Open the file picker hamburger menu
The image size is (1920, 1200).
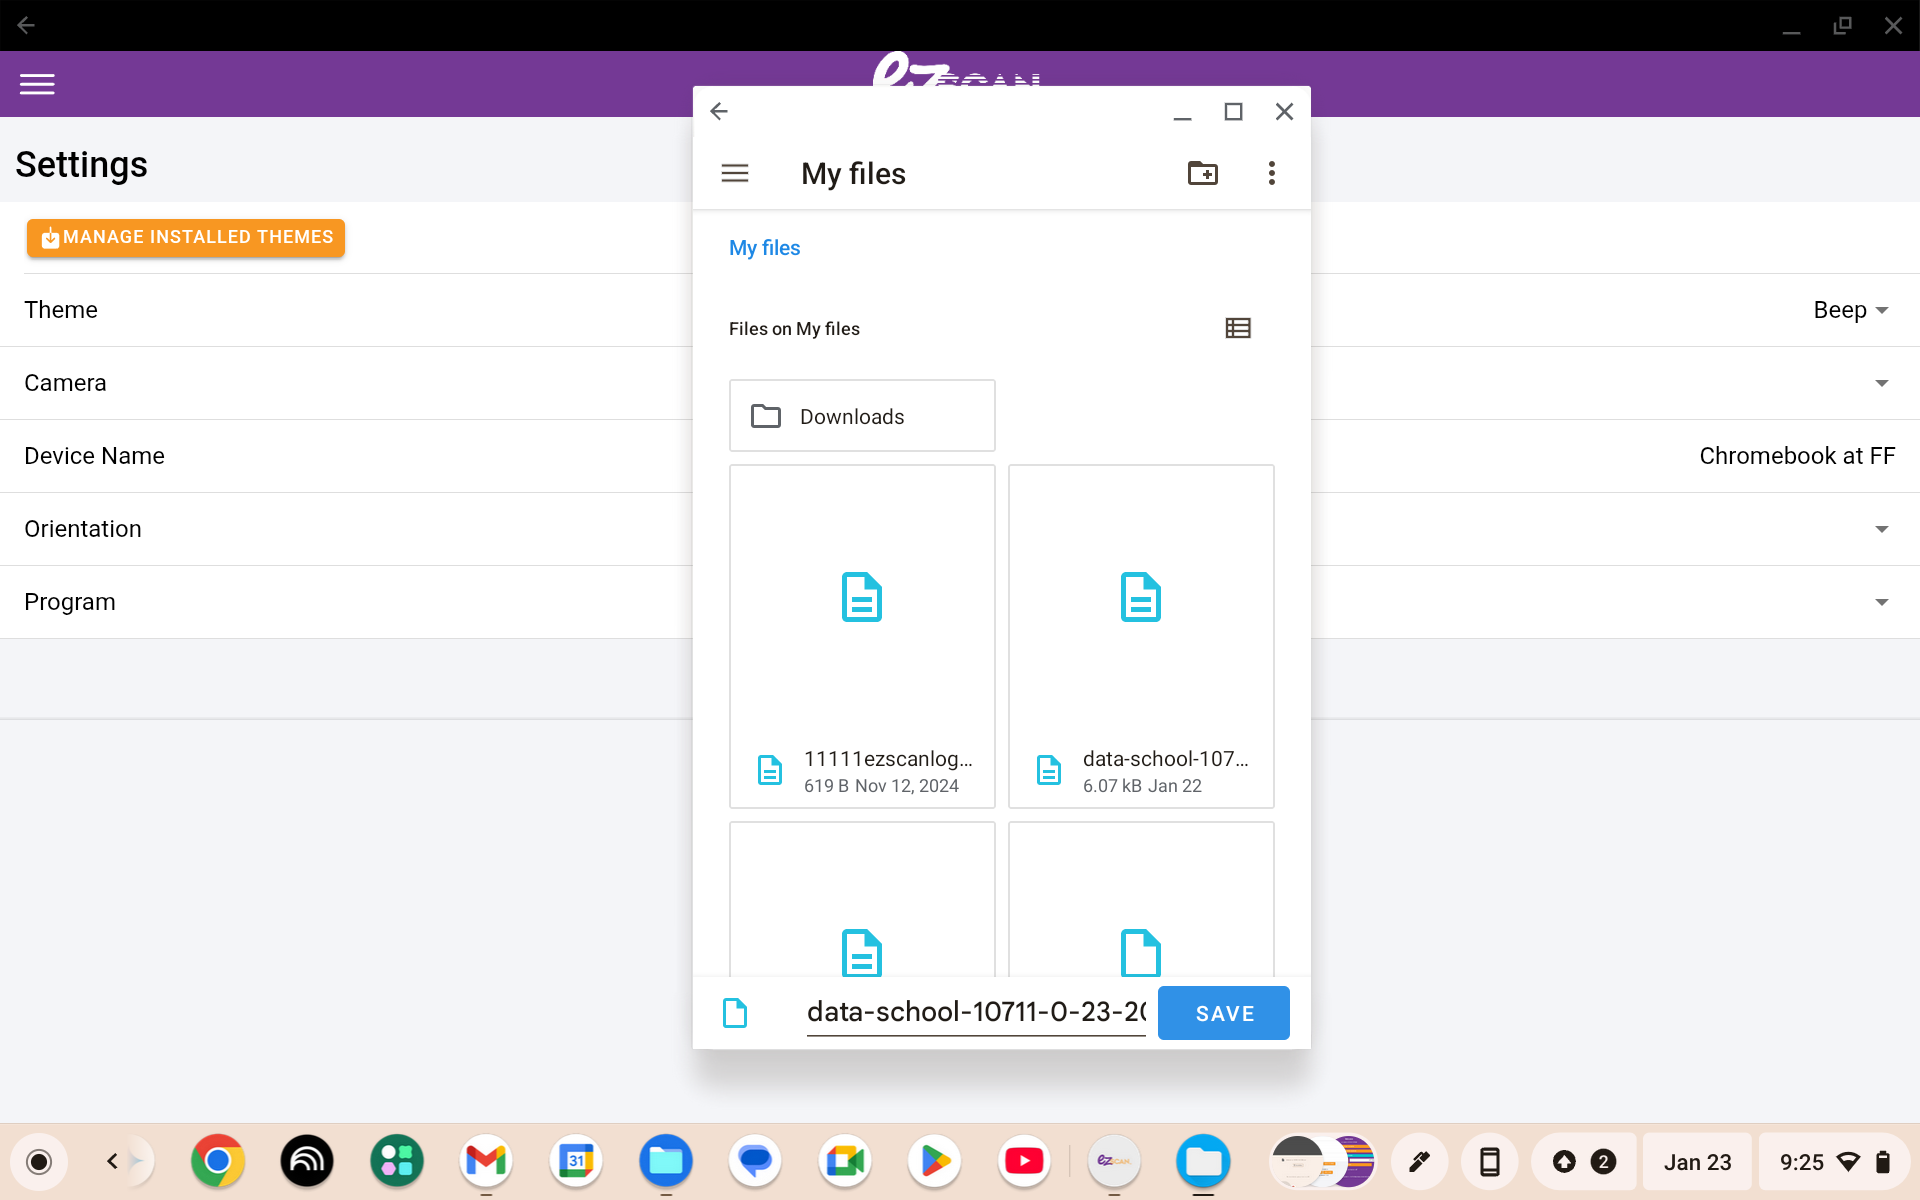click(735, 173)
